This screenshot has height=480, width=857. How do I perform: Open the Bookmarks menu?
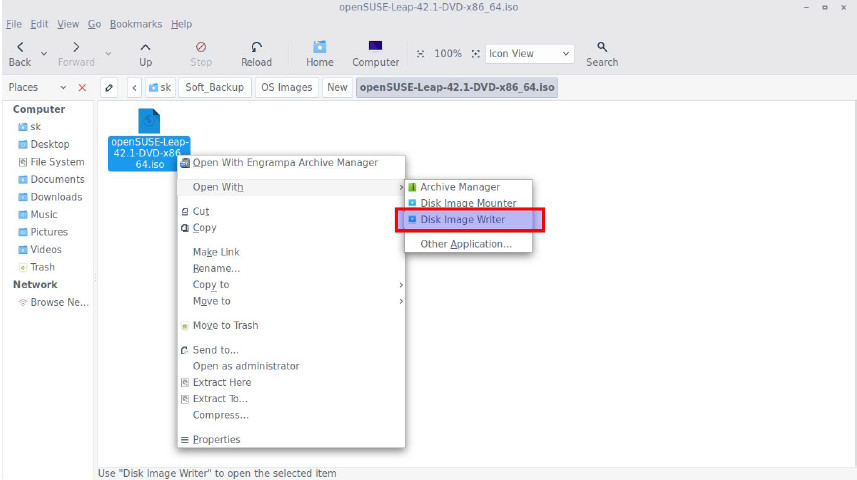[x=136, y=24]
